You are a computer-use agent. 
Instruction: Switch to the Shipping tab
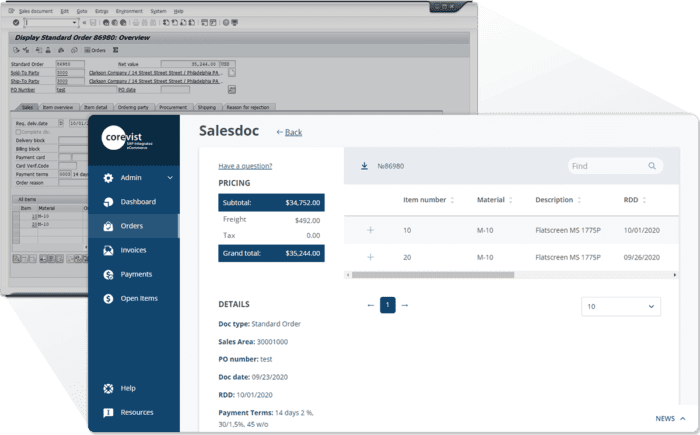point(207,107)
